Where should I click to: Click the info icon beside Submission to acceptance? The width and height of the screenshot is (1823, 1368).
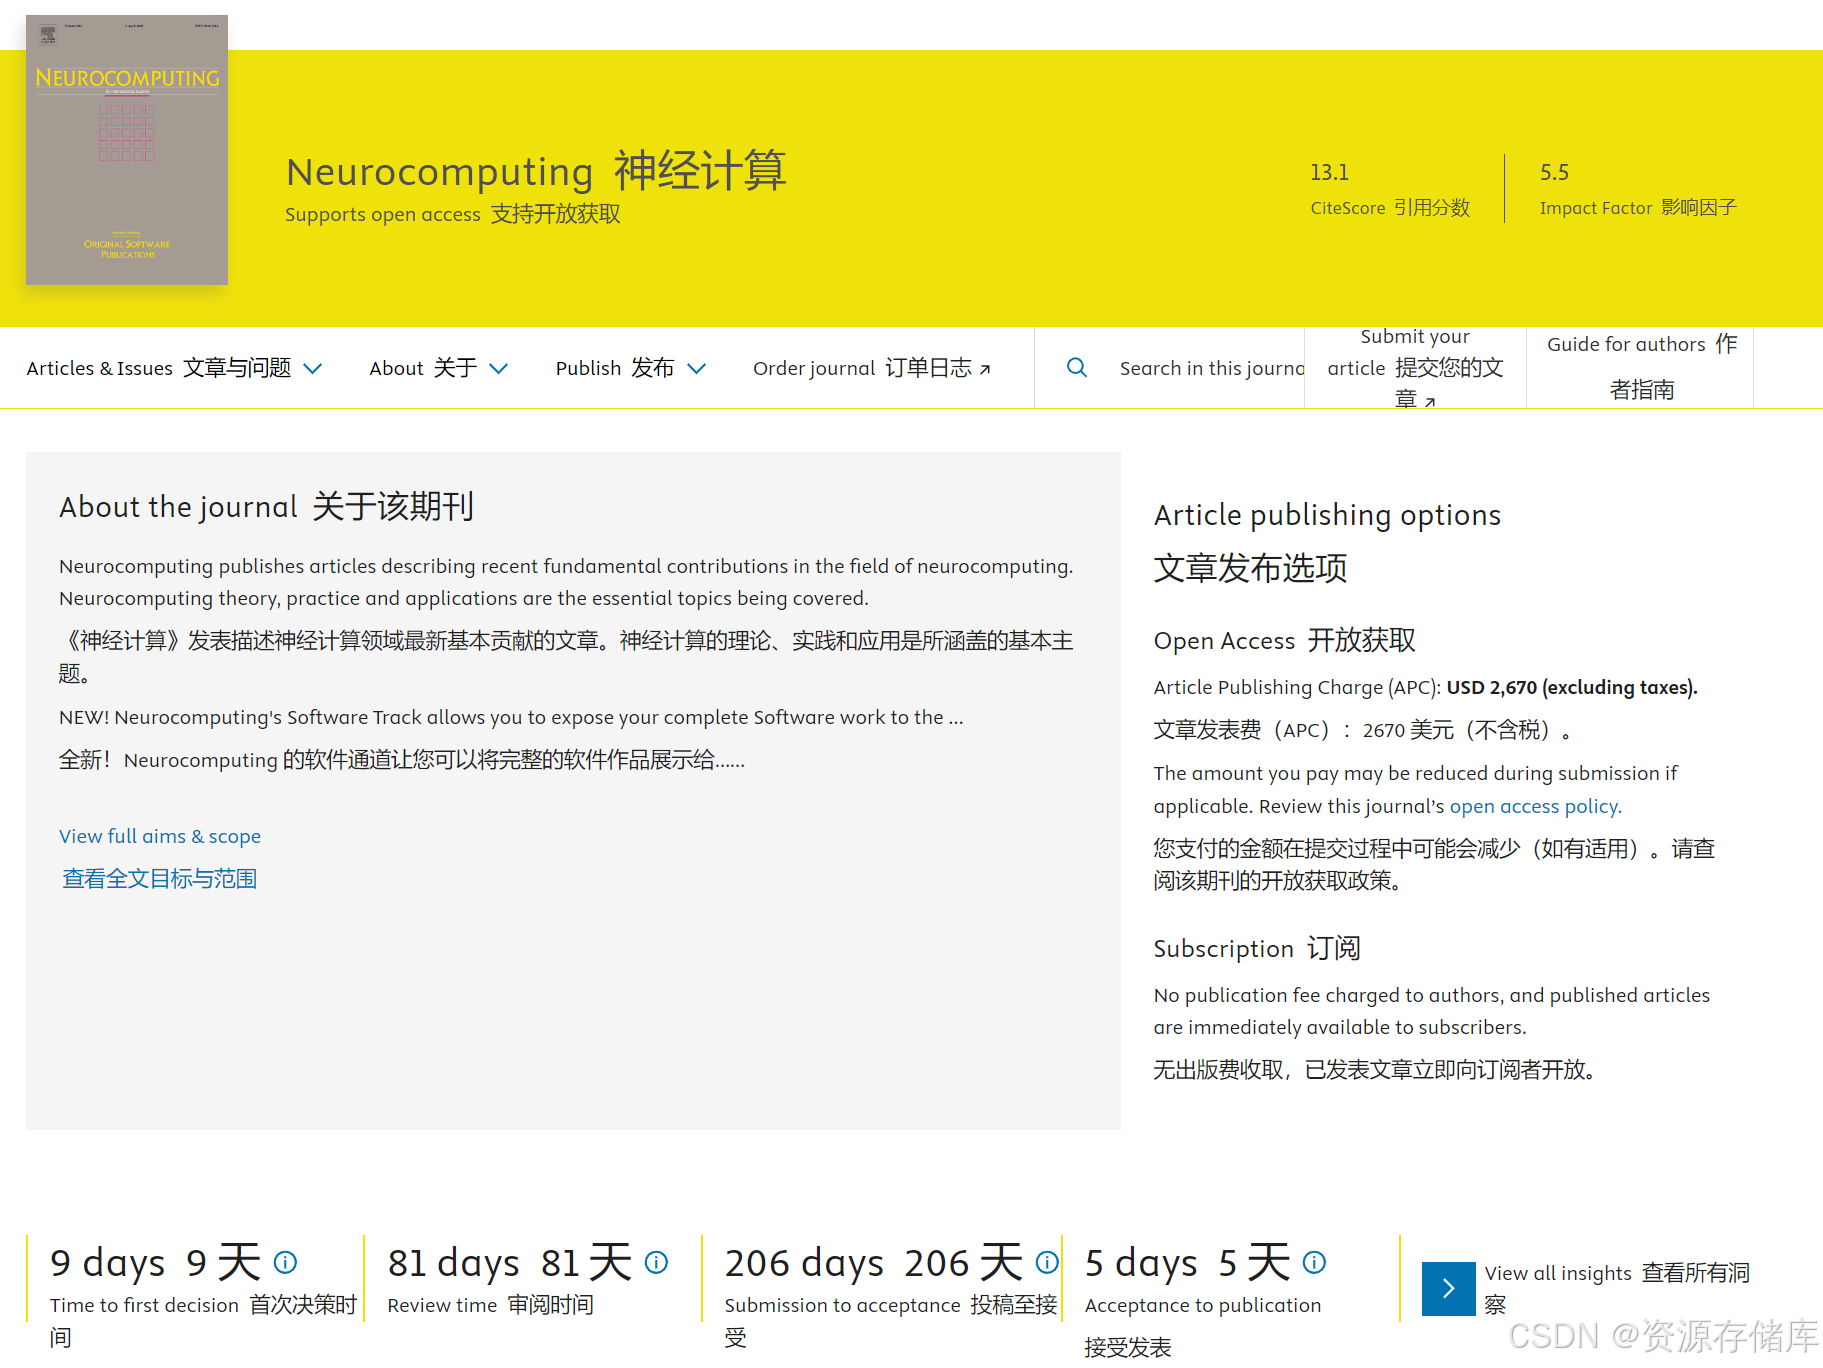click(x=1047, y=1262)
